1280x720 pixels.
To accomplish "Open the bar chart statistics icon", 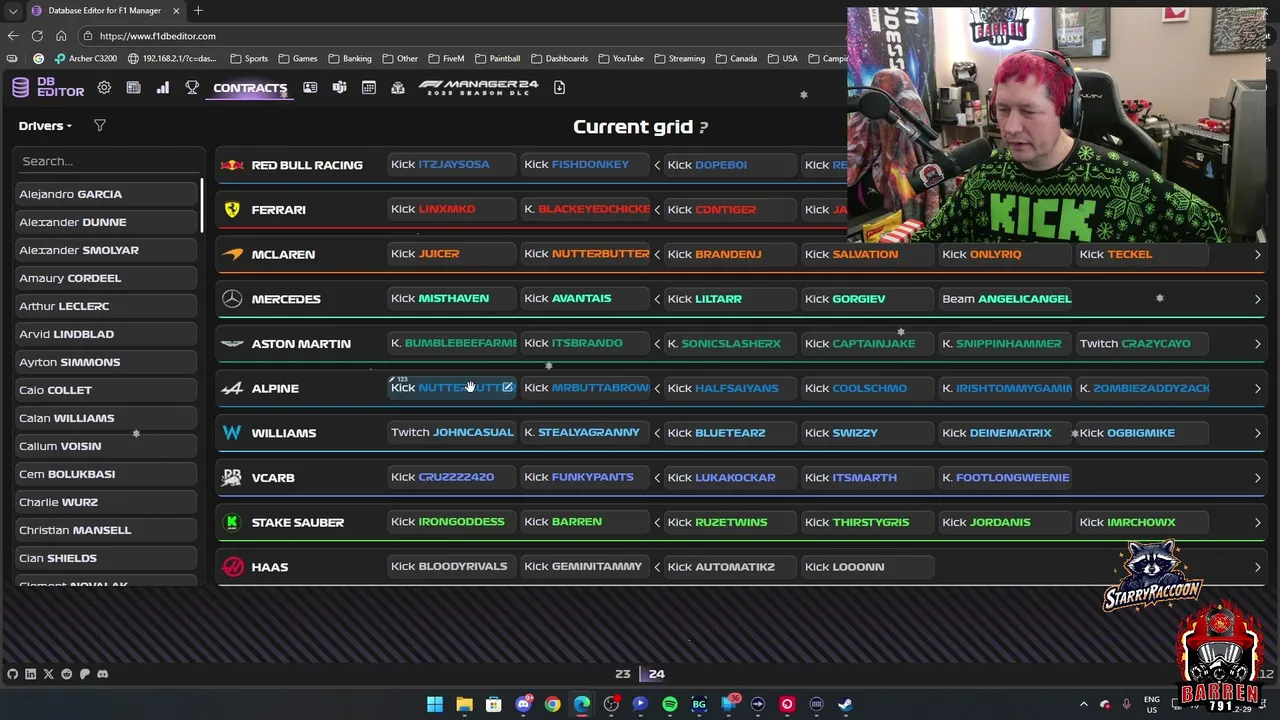I will point(163,88).
